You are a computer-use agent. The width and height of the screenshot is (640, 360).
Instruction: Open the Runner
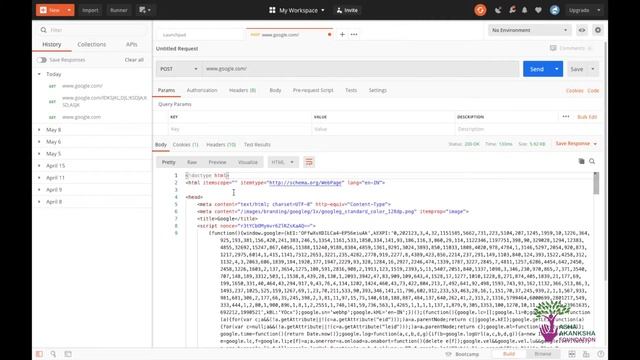[119, 10]
